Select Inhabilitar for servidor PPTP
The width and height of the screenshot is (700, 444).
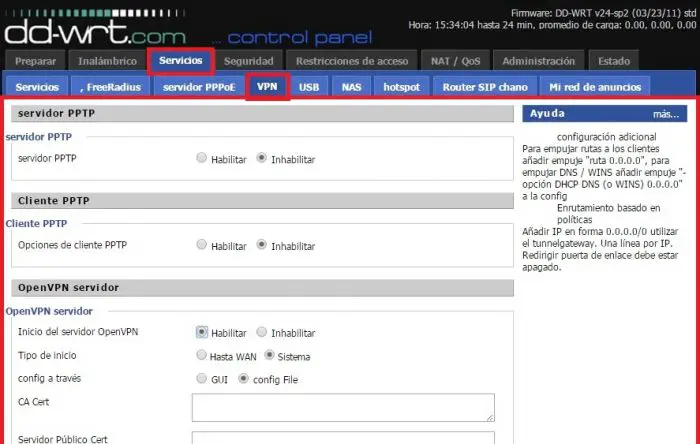click(262, 158)
